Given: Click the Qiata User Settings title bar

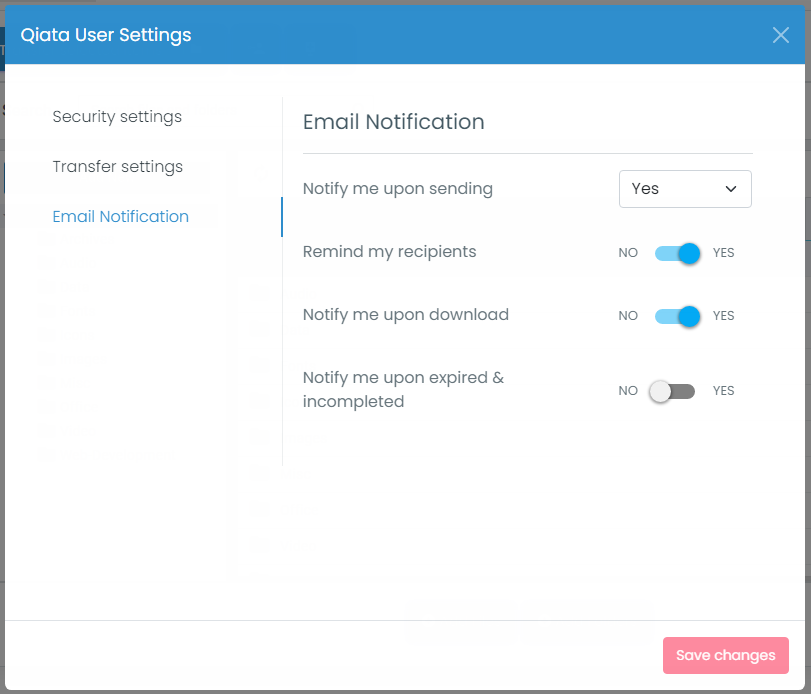Looking at the screenshot, I should [105, 35].
